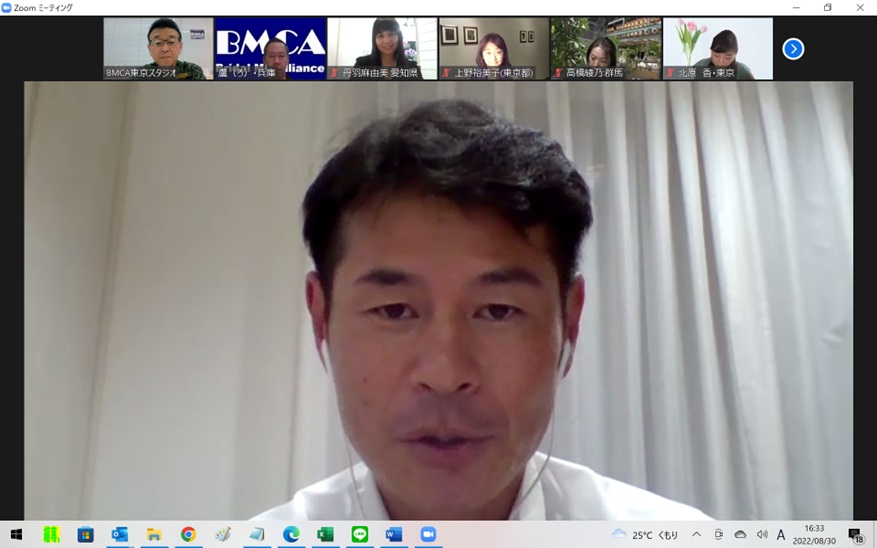Viewport: 877px width, 548px height.
Task: Show next participants with the blue arrow
Action: coord(793,49)
